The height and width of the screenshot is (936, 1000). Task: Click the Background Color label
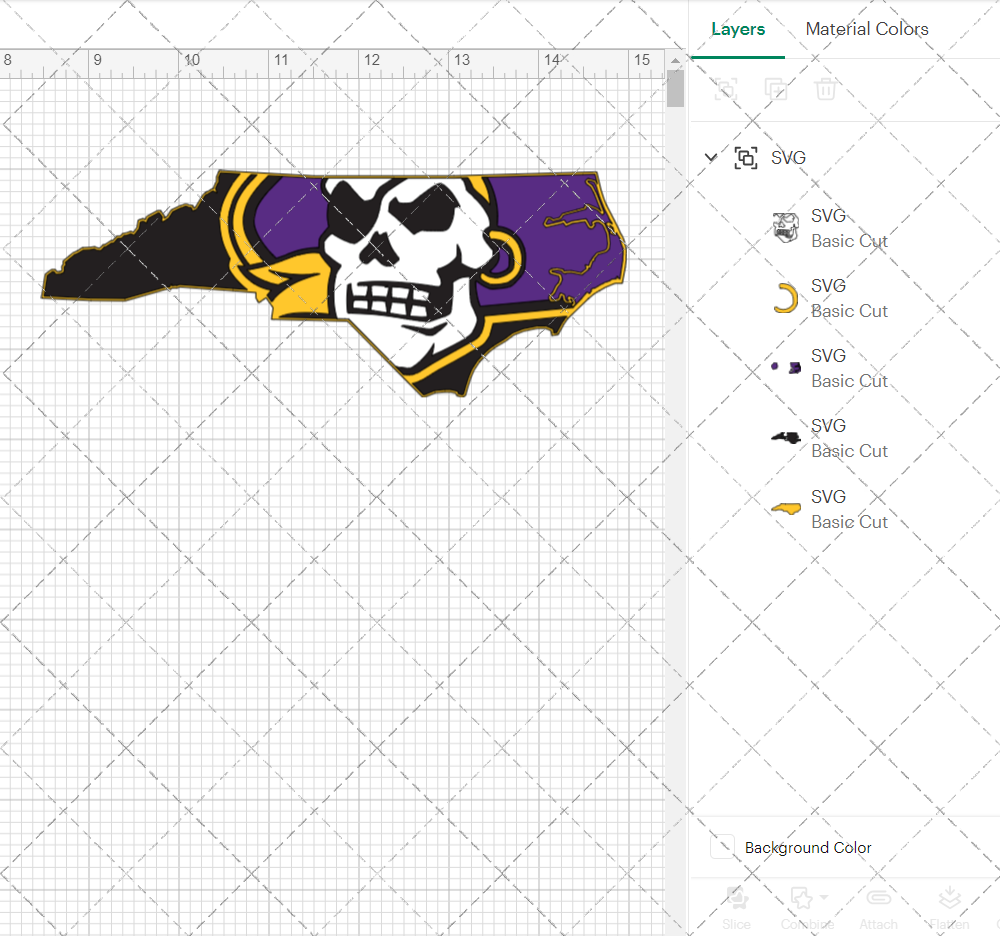pos(807,847)
